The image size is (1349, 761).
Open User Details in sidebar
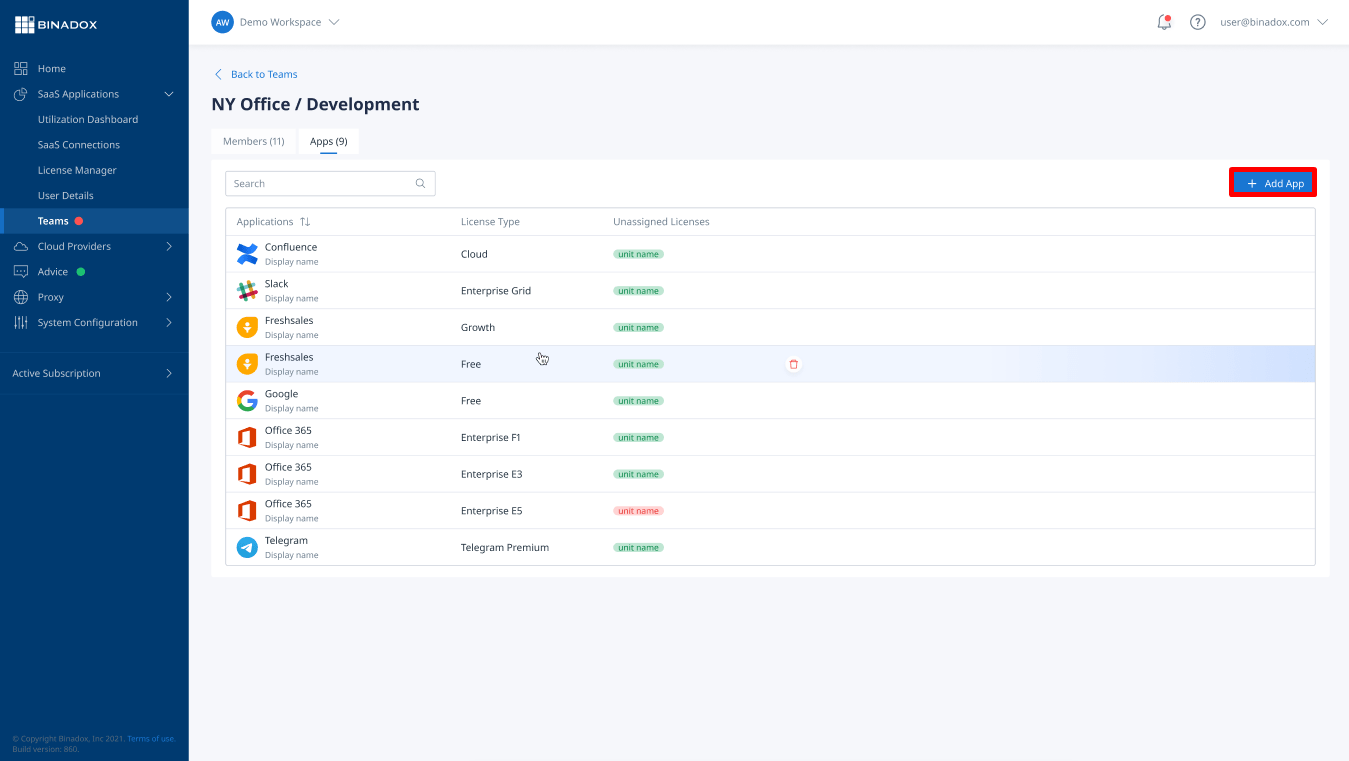[x=66, y=196]
